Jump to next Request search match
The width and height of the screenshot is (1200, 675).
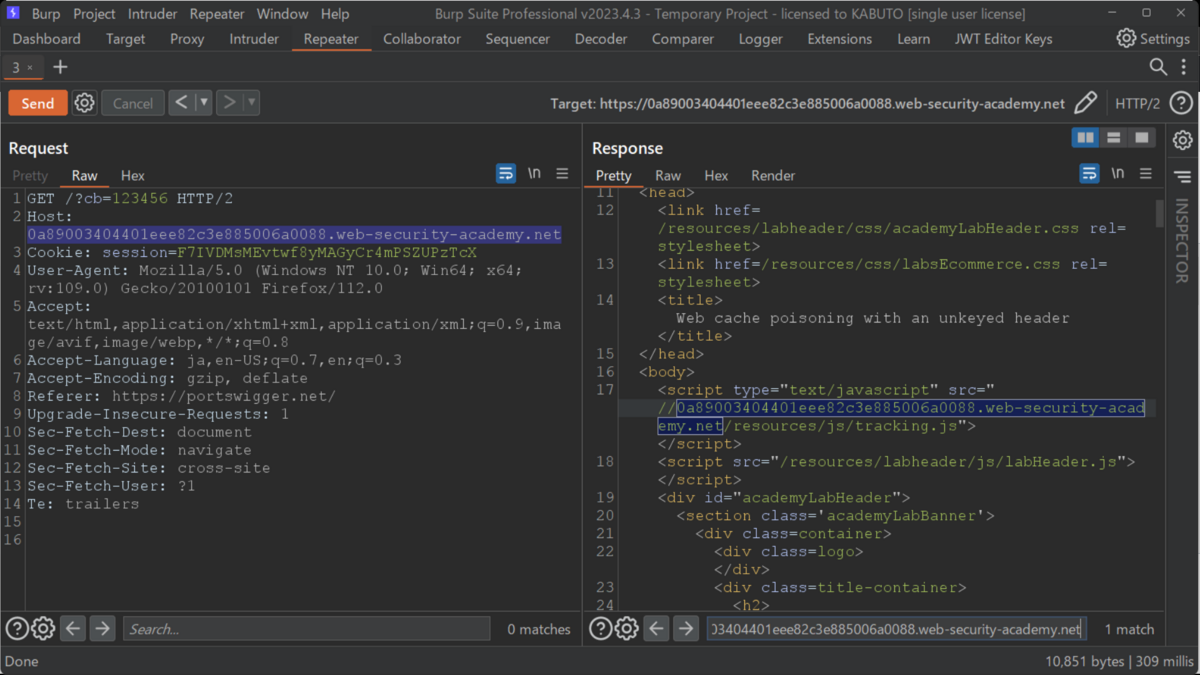[x=102, y=629]
